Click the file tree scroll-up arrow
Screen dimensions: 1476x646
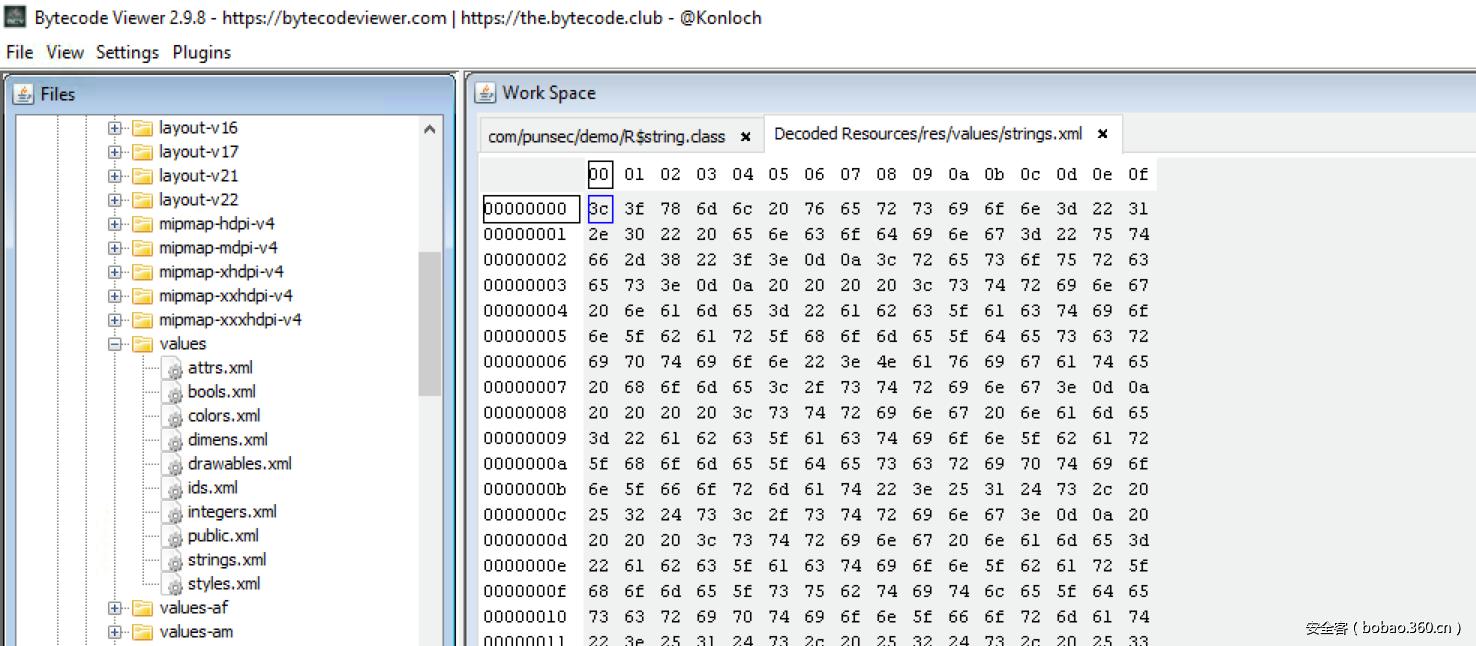tap(430, 129)
